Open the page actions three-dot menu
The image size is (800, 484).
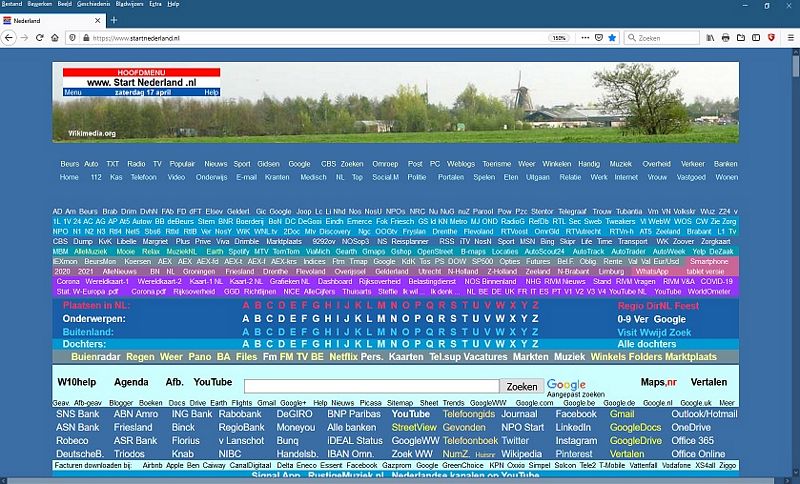click(585, 38)
